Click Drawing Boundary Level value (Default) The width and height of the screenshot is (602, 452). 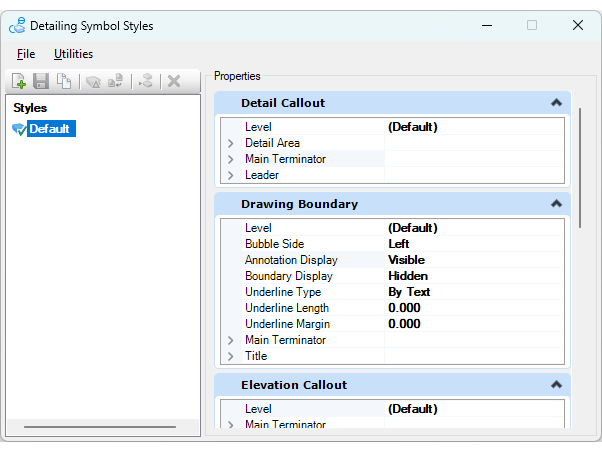[x=474, y=228]
